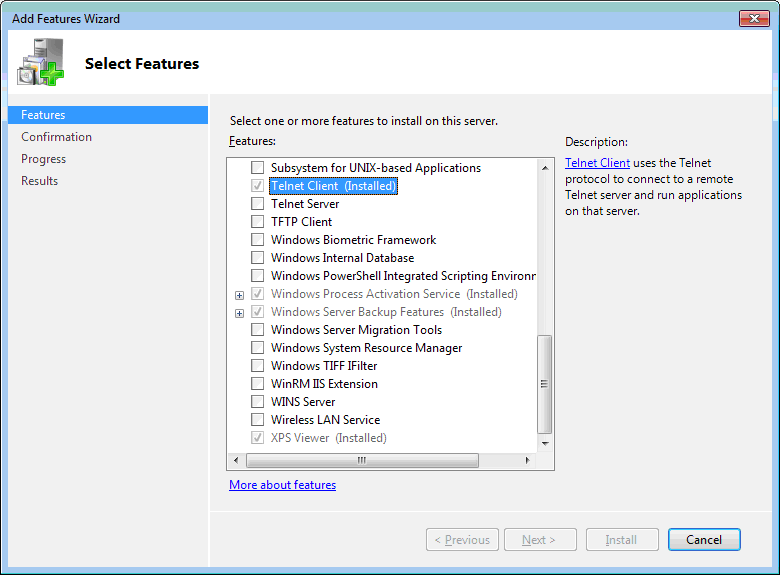Select the Windows Internal Database label
The image size is (780, 575).
pyautogui.click(x=342, y=258)
